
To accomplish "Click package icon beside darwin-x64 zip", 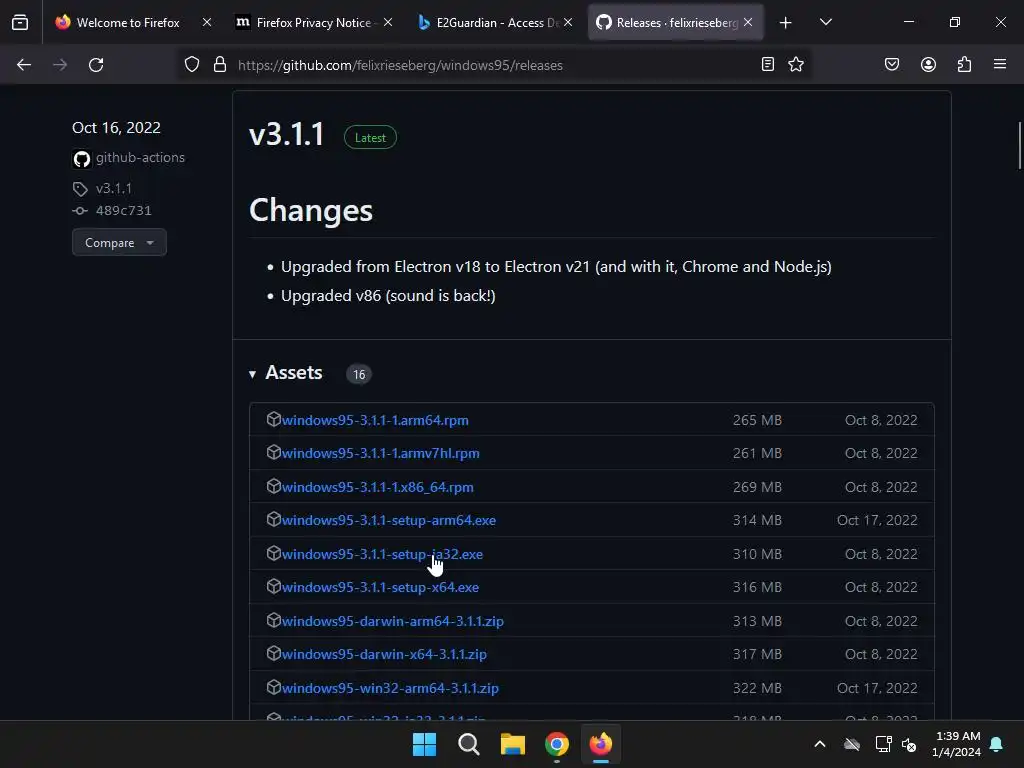I will [x=274, y=653].
